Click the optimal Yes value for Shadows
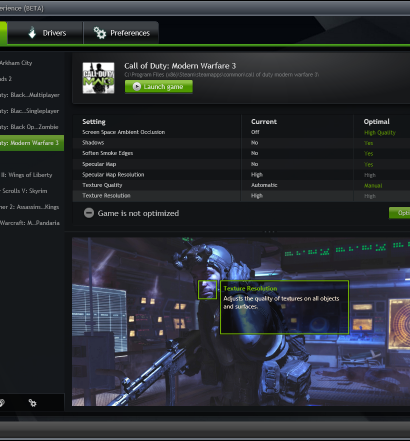This screenshot has height=441, width=410. tap(368, 143)
